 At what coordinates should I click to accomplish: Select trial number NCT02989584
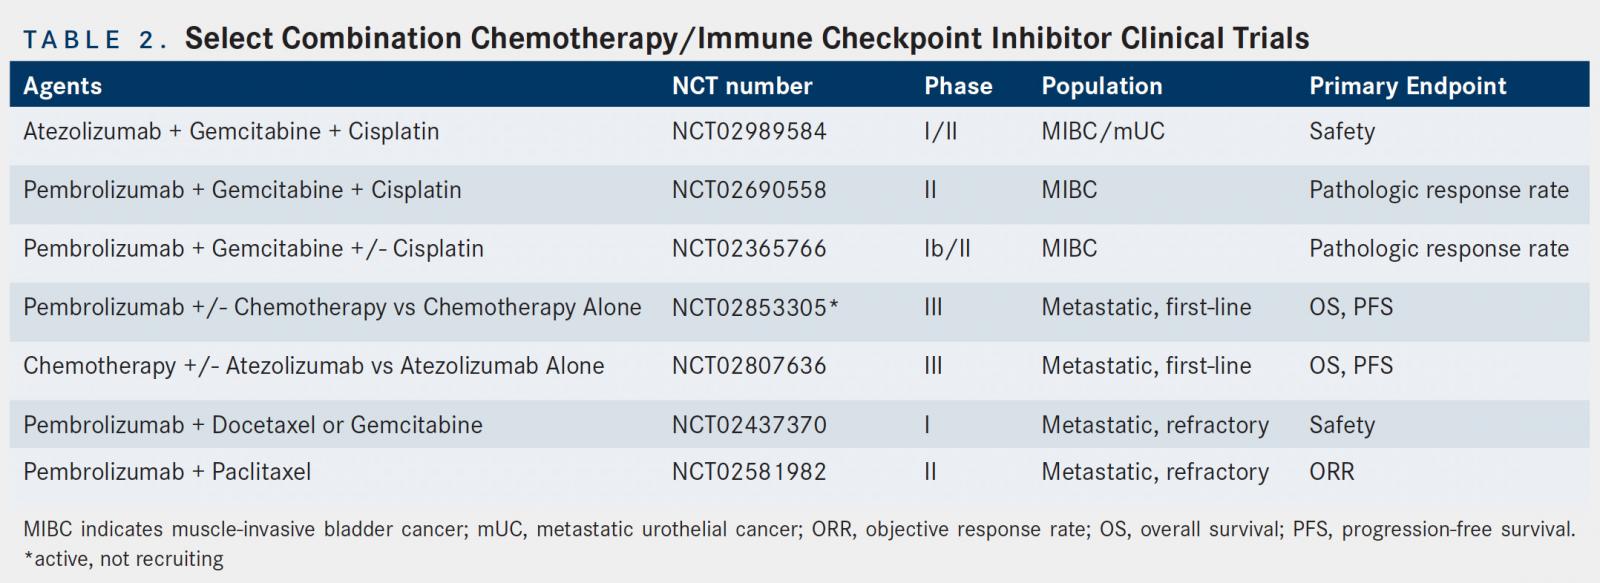tap(749, 131)
